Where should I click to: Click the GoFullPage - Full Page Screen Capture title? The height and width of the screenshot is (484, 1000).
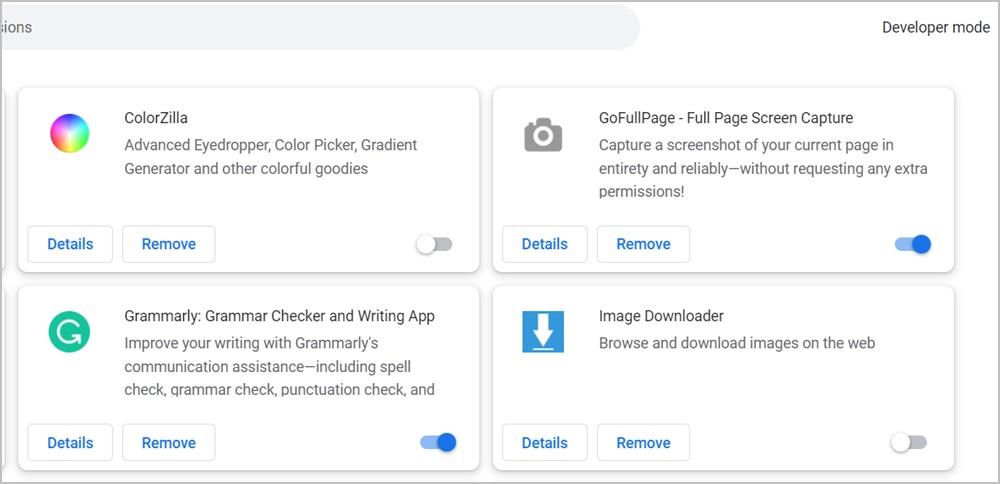(x=726, y=118)
